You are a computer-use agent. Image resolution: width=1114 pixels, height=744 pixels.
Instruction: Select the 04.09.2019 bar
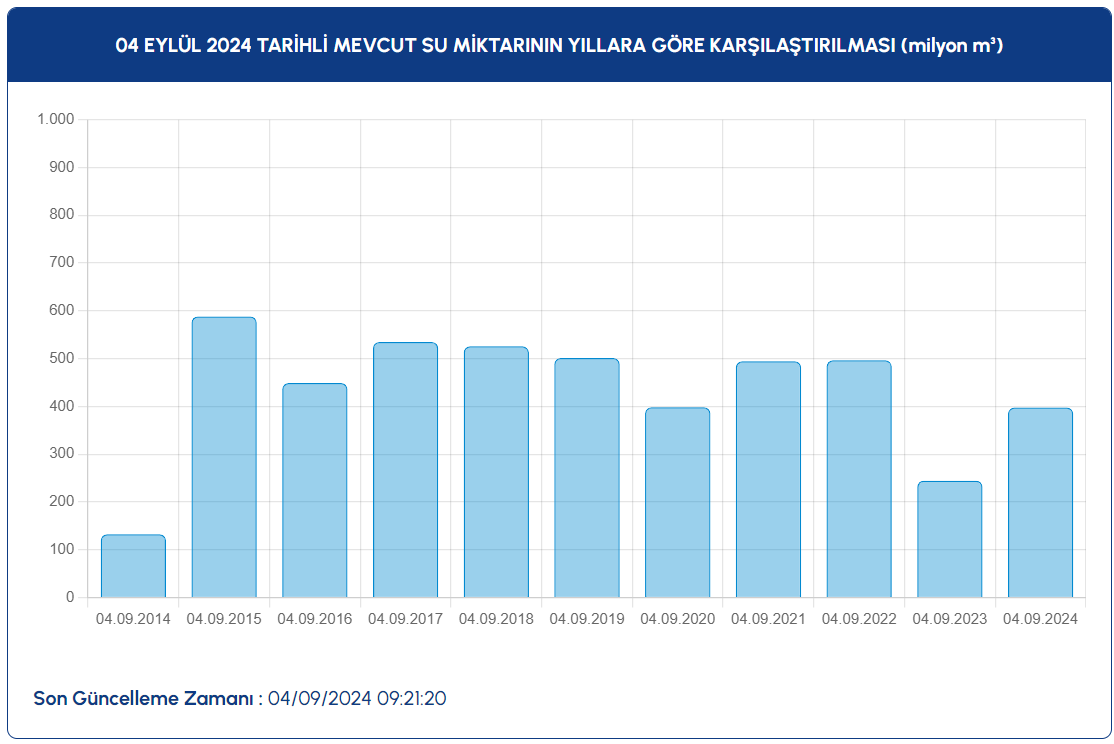[x=587, y=478]
